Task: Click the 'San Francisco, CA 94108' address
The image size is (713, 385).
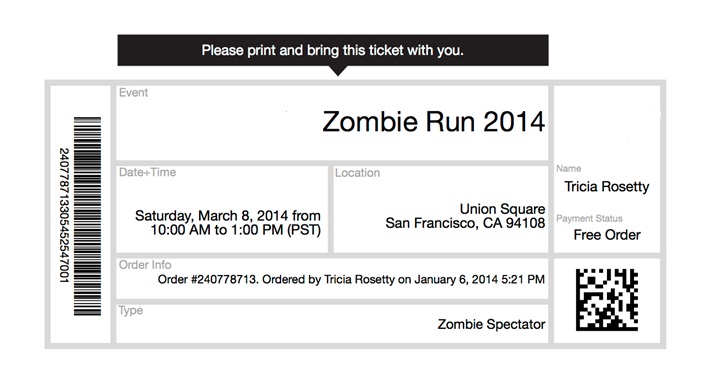Action: pyautogui.click(x=465, y=223)
